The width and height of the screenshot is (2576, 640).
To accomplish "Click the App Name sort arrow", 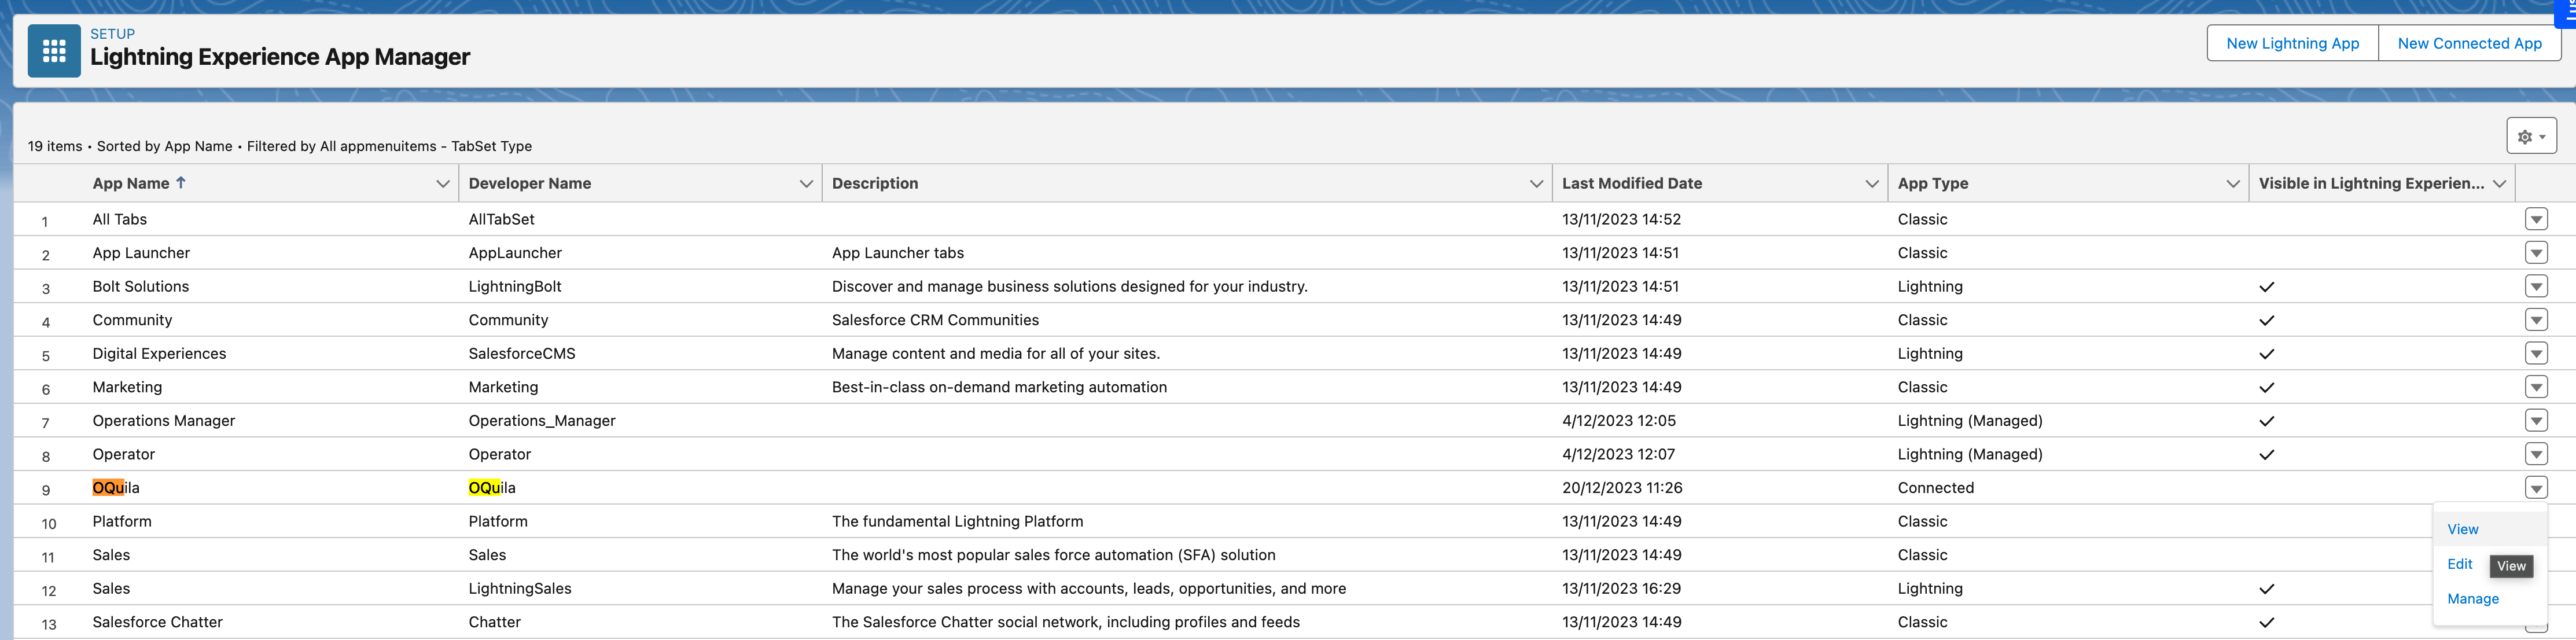I will 181,183.
